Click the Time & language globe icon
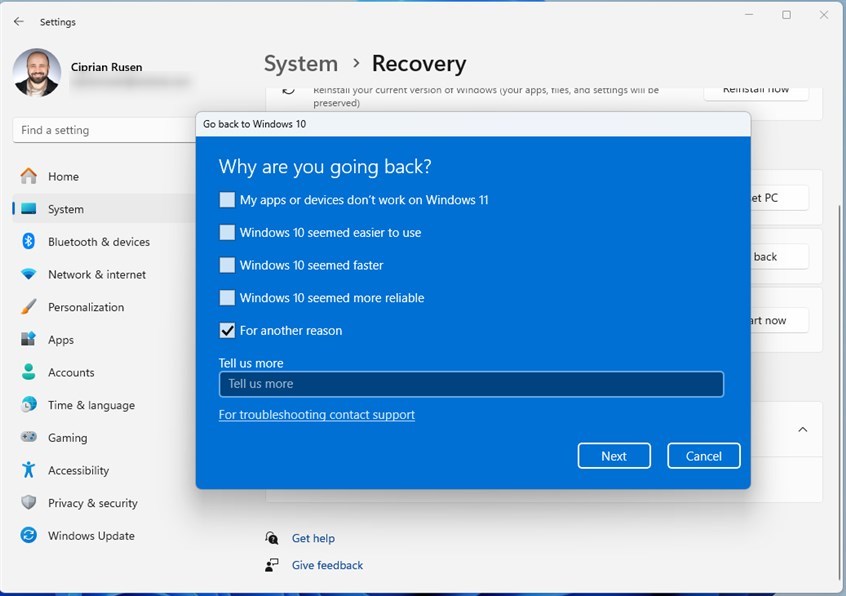 (x=29, y=405)
